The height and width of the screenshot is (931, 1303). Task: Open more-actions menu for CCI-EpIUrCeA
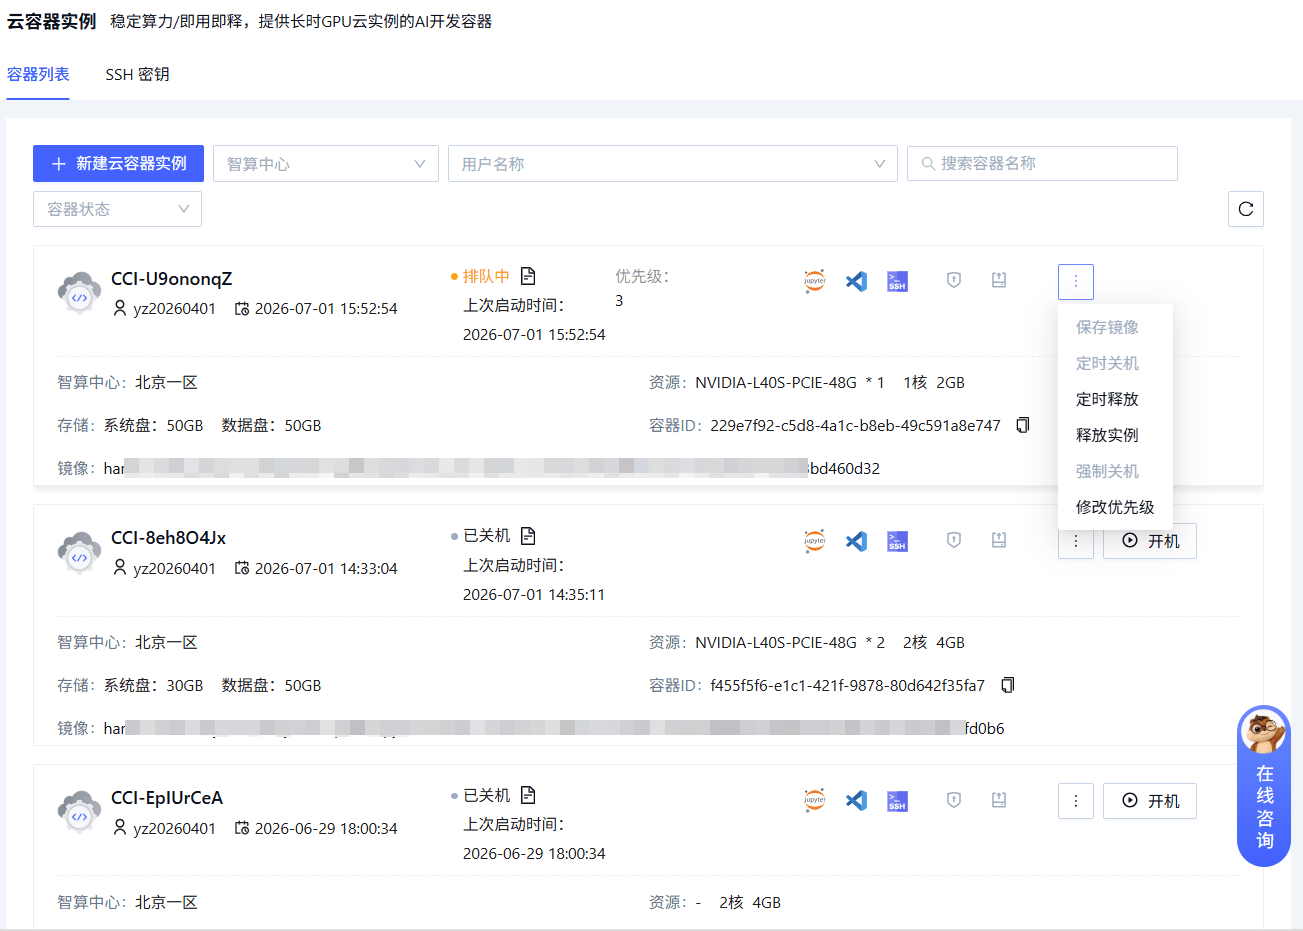tap(1076, 801)
